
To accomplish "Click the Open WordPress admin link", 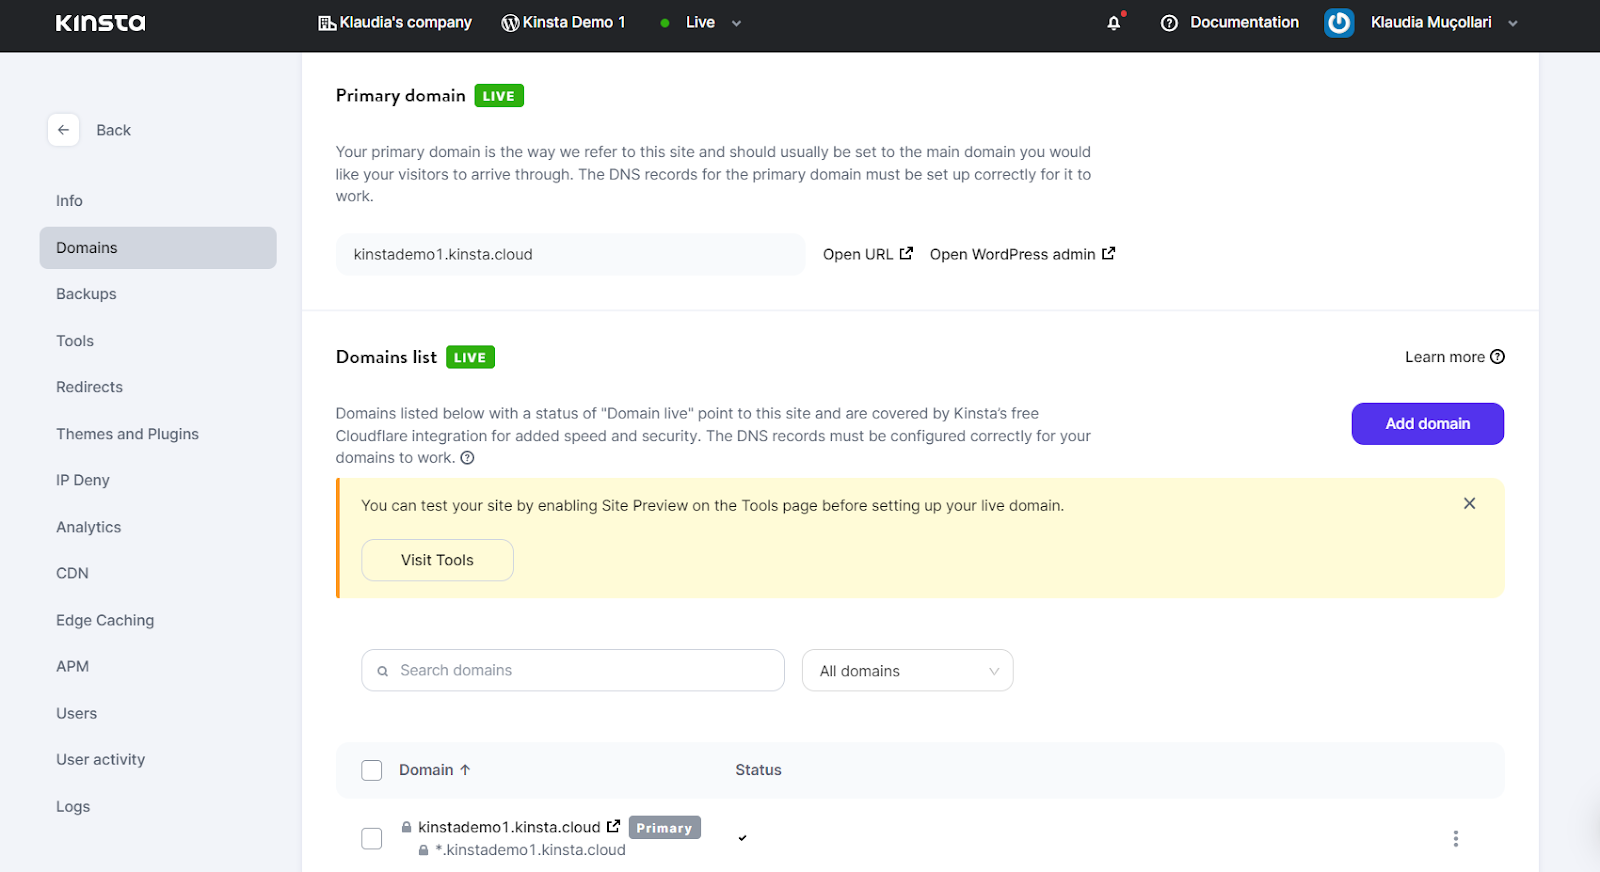I will 1012,254.
